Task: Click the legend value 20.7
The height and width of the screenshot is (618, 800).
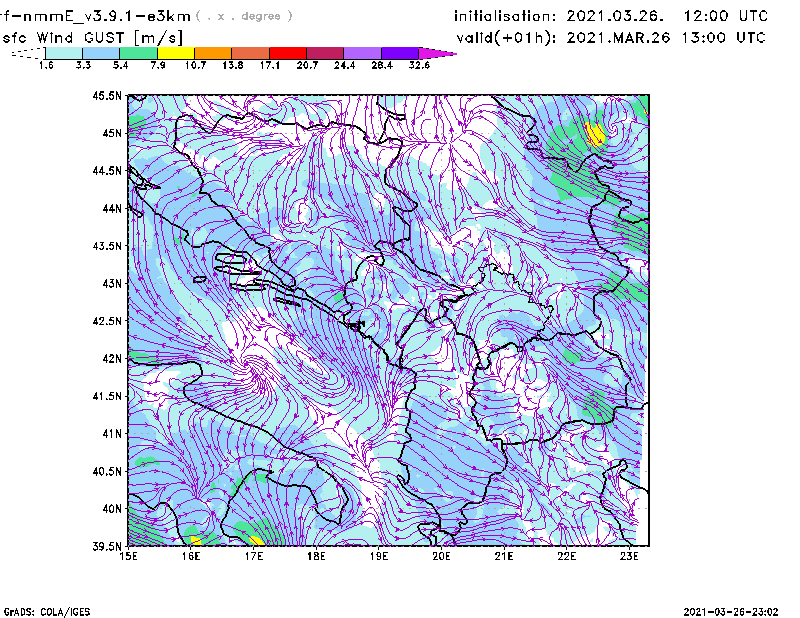Action: (x=307, y=65)
